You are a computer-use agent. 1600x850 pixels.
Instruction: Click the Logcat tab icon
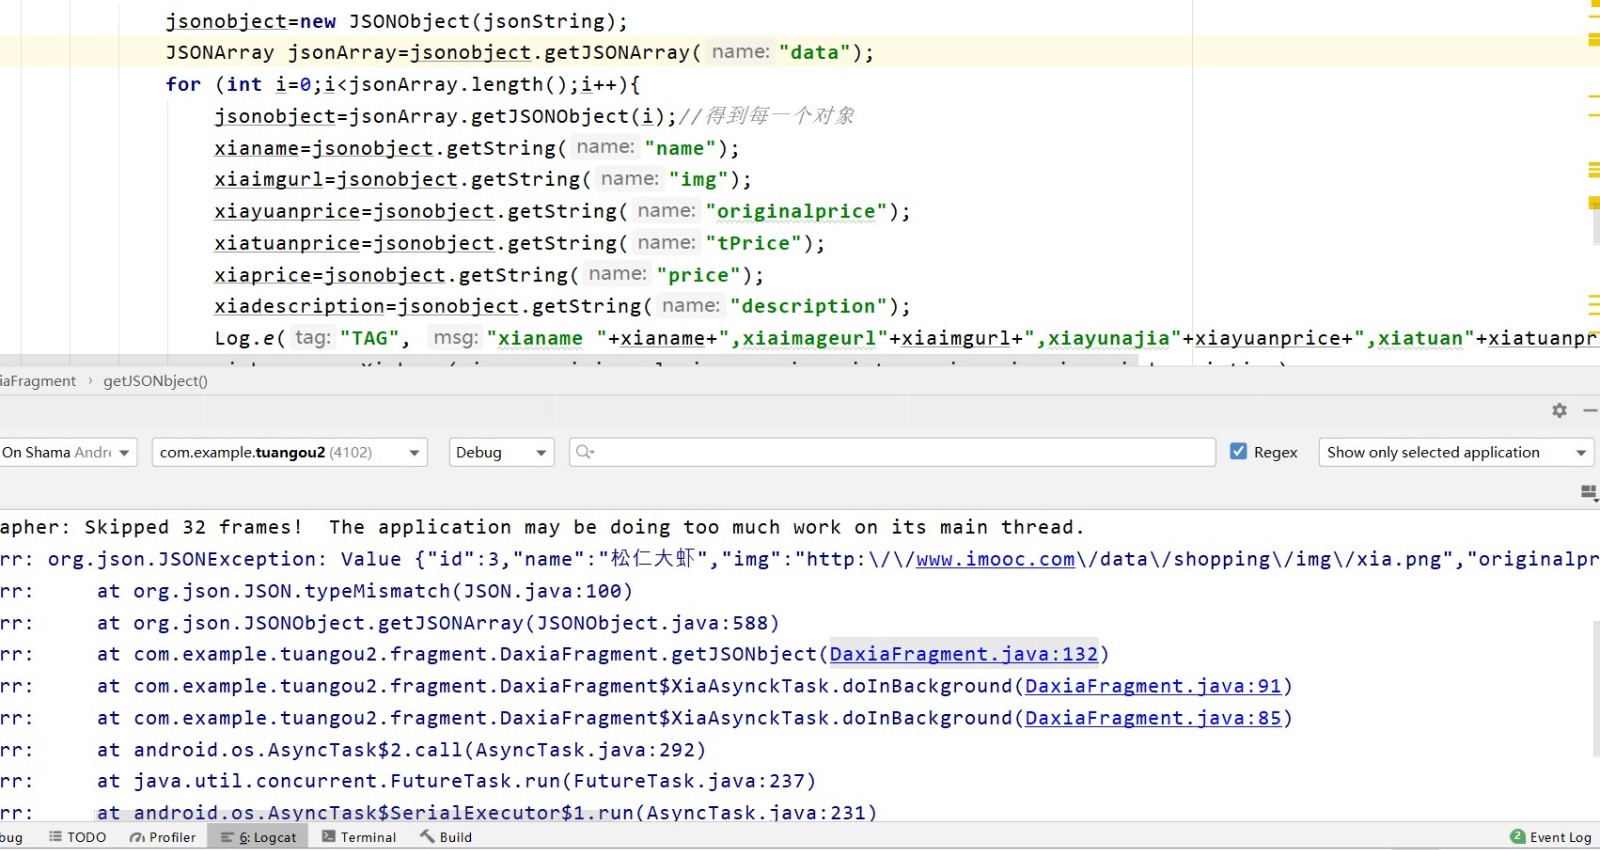(x=227, y=837)
